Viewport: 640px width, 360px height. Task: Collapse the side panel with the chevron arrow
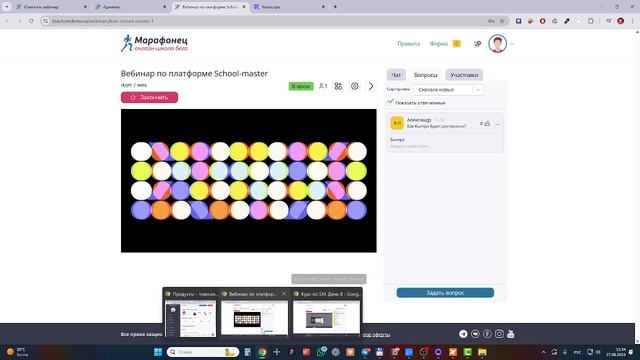(x=371, y=86)
